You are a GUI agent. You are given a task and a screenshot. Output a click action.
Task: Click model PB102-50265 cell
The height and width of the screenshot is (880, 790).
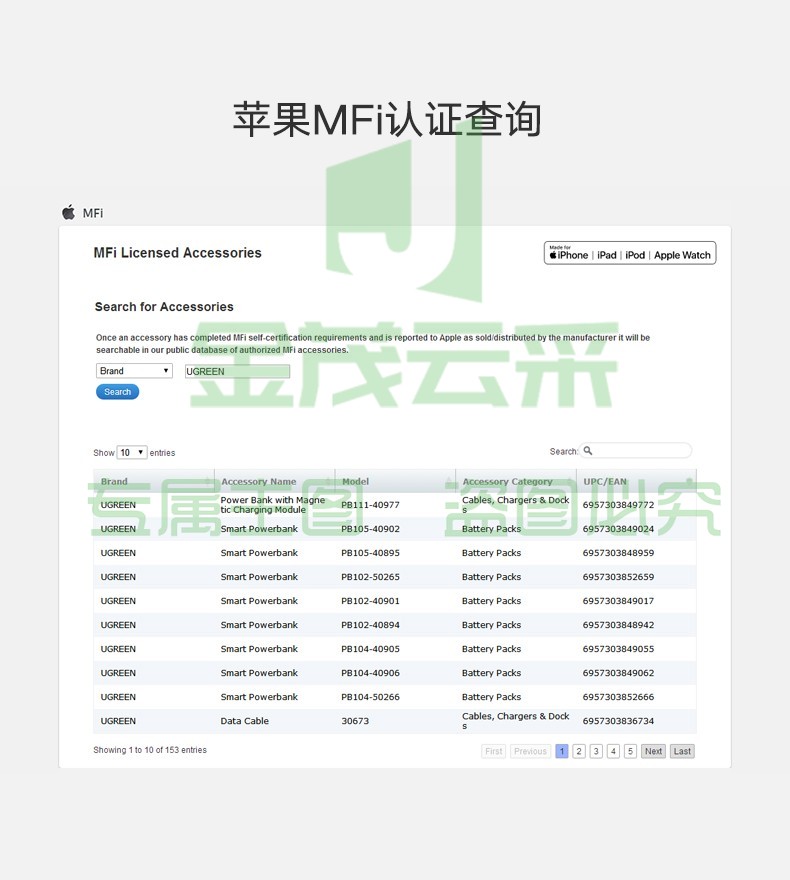370,577
